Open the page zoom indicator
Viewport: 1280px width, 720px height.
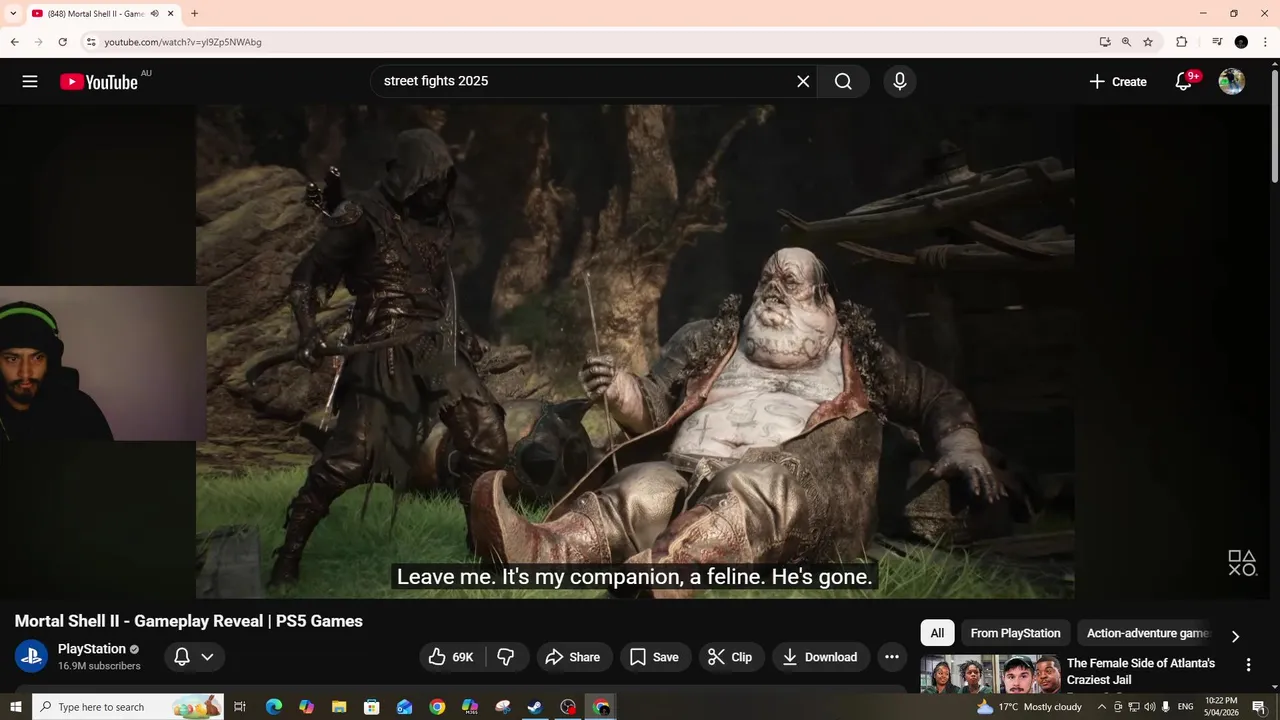click(x=1126, y=42)
